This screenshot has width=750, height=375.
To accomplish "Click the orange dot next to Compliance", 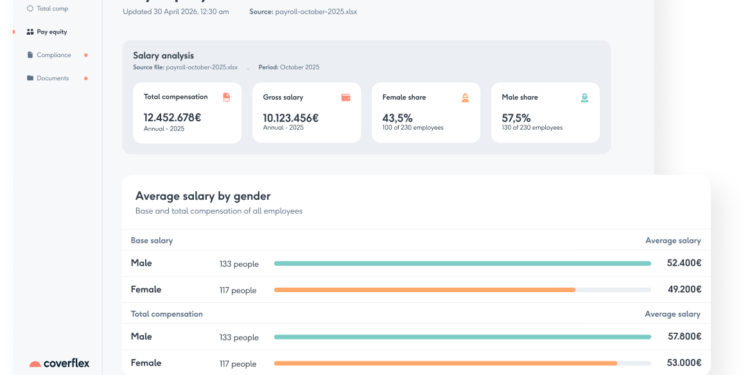I will coord(86,55).
